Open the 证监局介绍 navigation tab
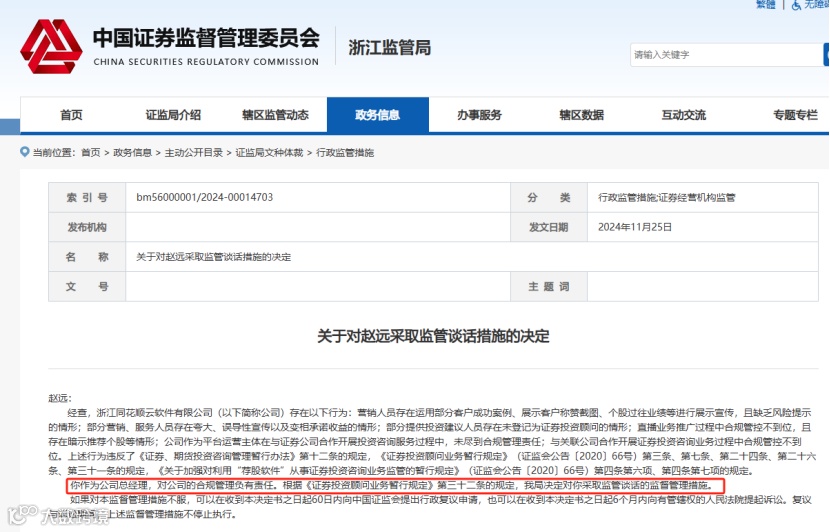 pyautogui.click(x=174, y=115)
